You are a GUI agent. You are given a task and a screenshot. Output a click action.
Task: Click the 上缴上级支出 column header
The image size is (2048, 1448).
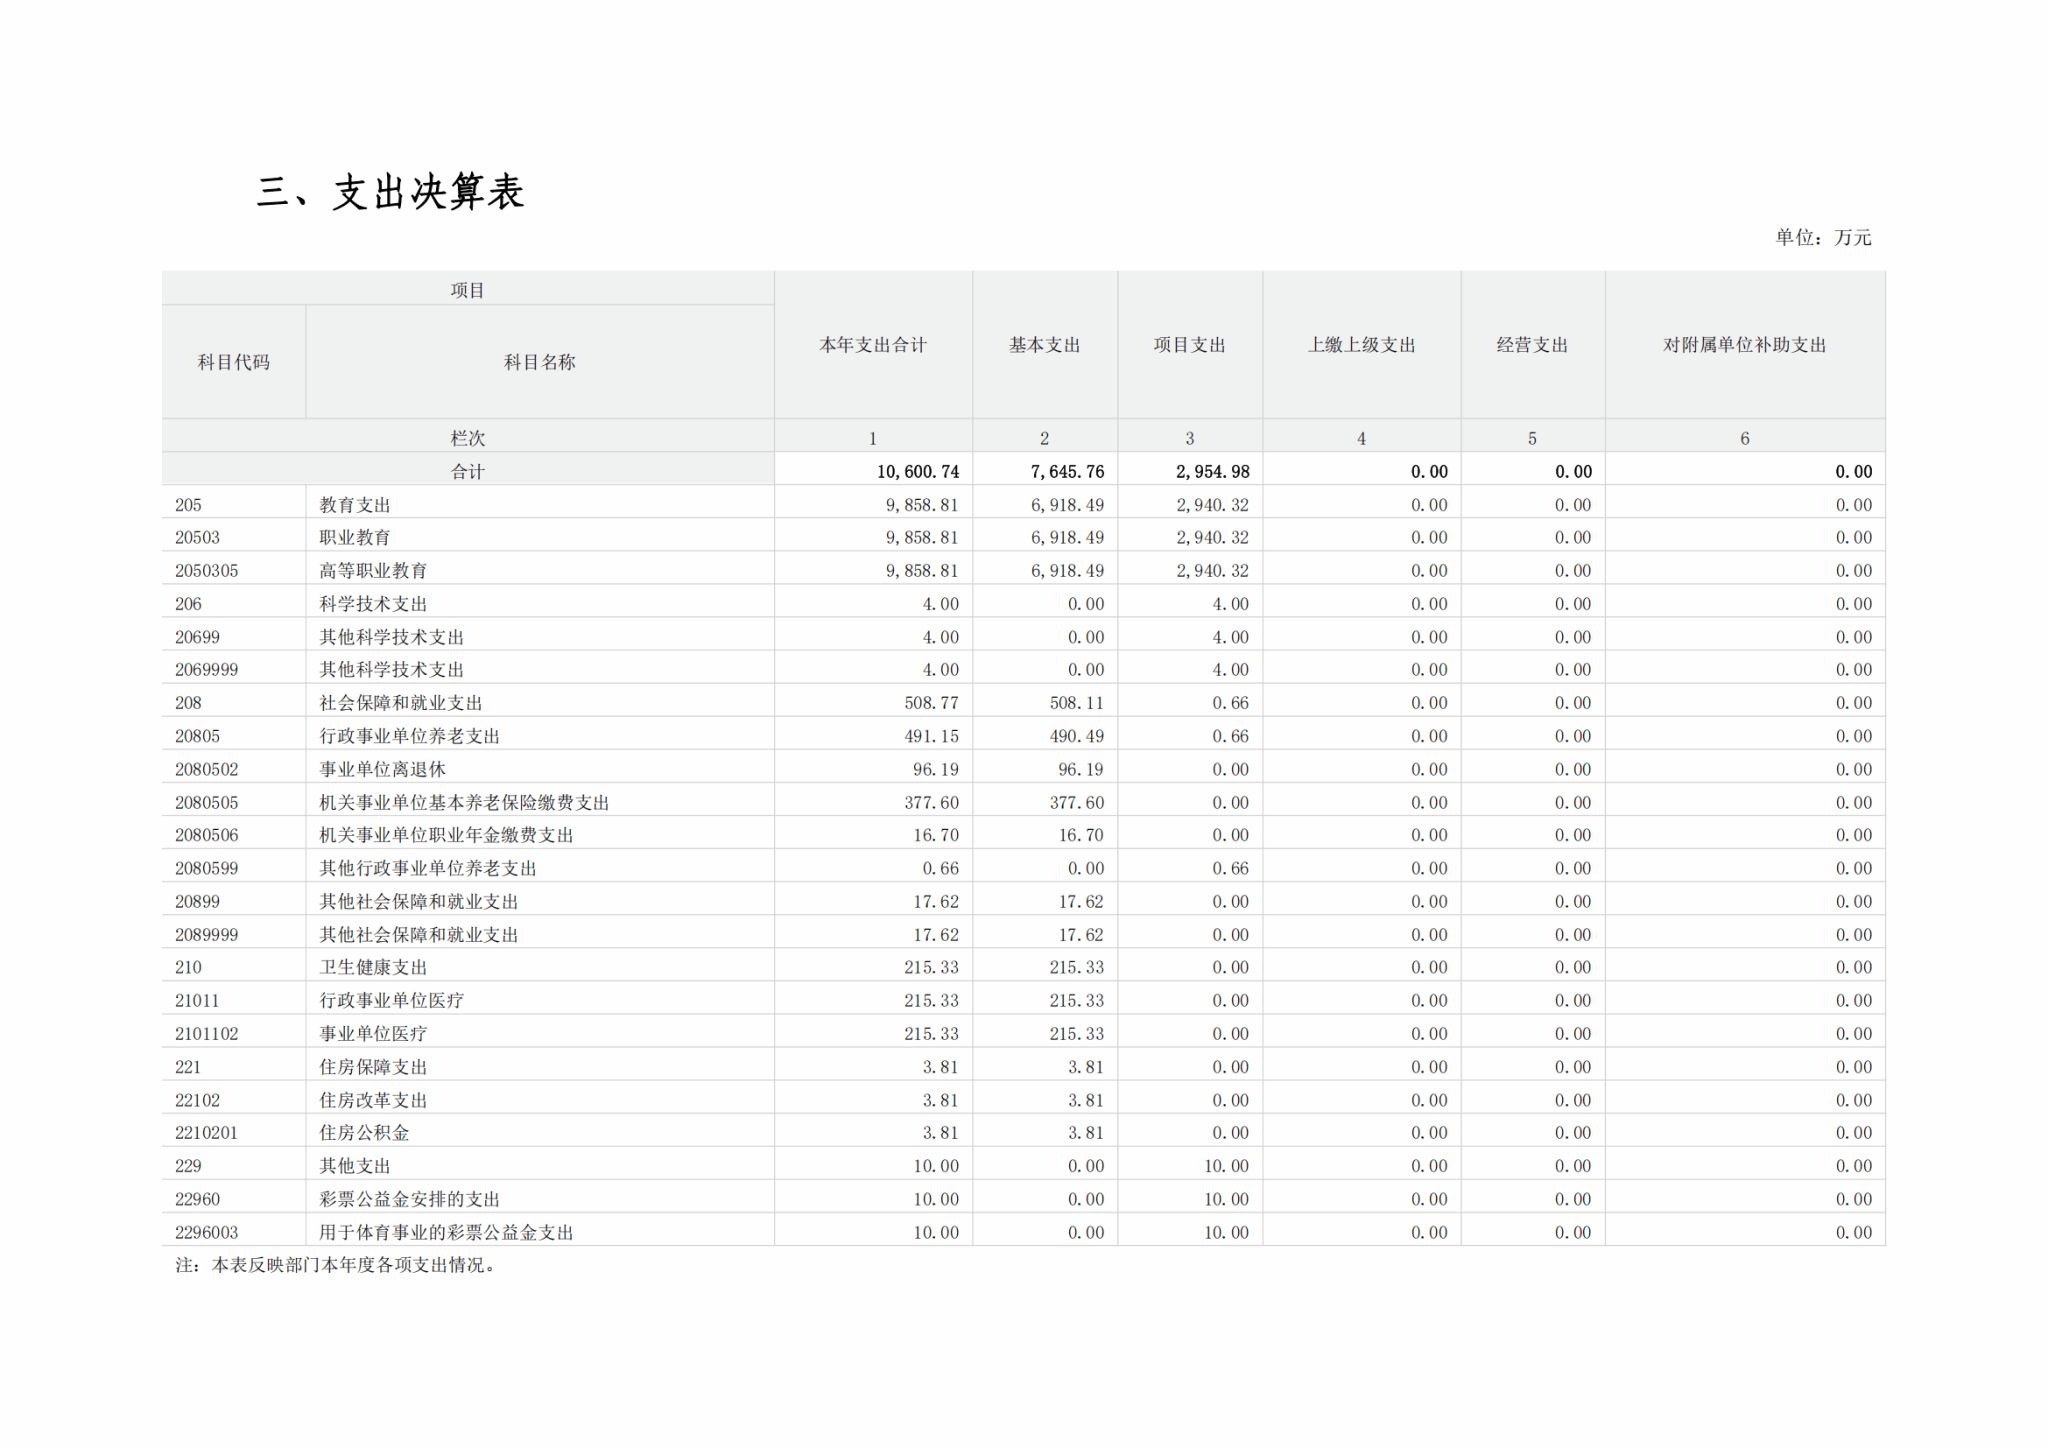[1361, 345]
